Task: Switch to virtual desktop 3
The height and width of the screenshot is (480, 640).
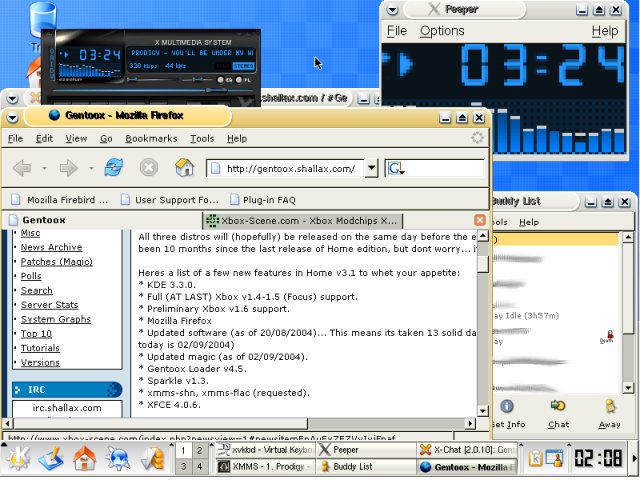Action: [183, 466]
